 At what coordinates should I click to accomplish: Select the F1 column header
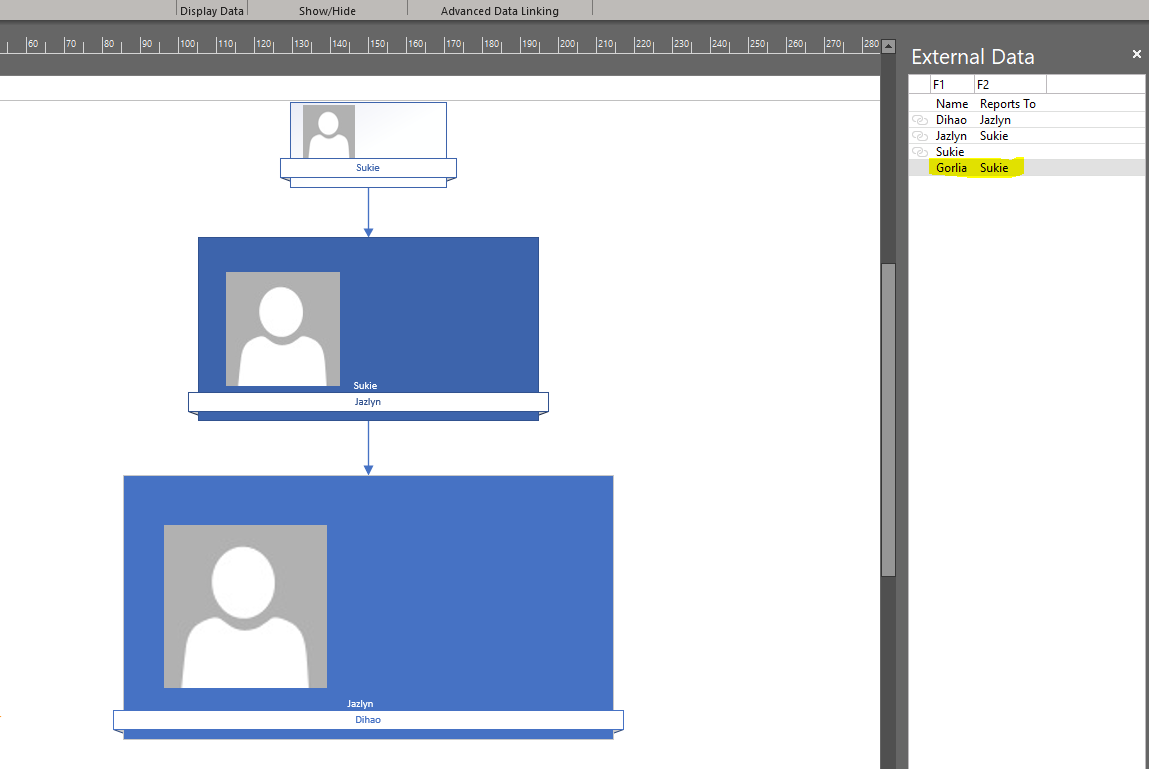point(952,84)
